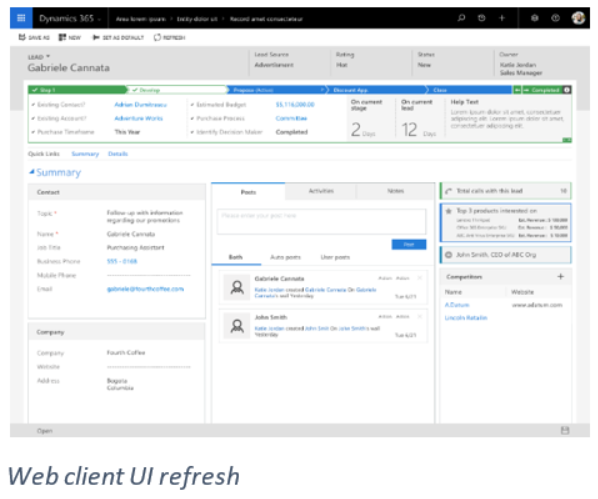Click the Hot rating value
Image resolution: width=598 pixels, height=499 pixels.
(x=342, y=65)
